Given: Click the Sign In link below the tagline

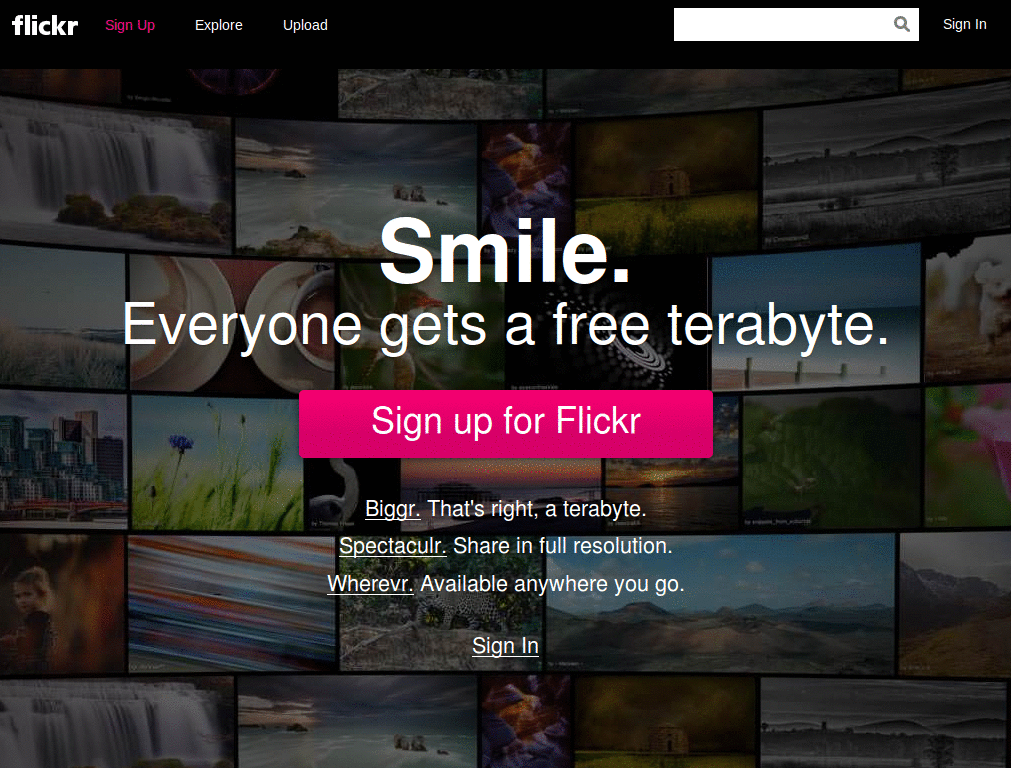Looking at the screenshot, I should [x=505, y=646].
